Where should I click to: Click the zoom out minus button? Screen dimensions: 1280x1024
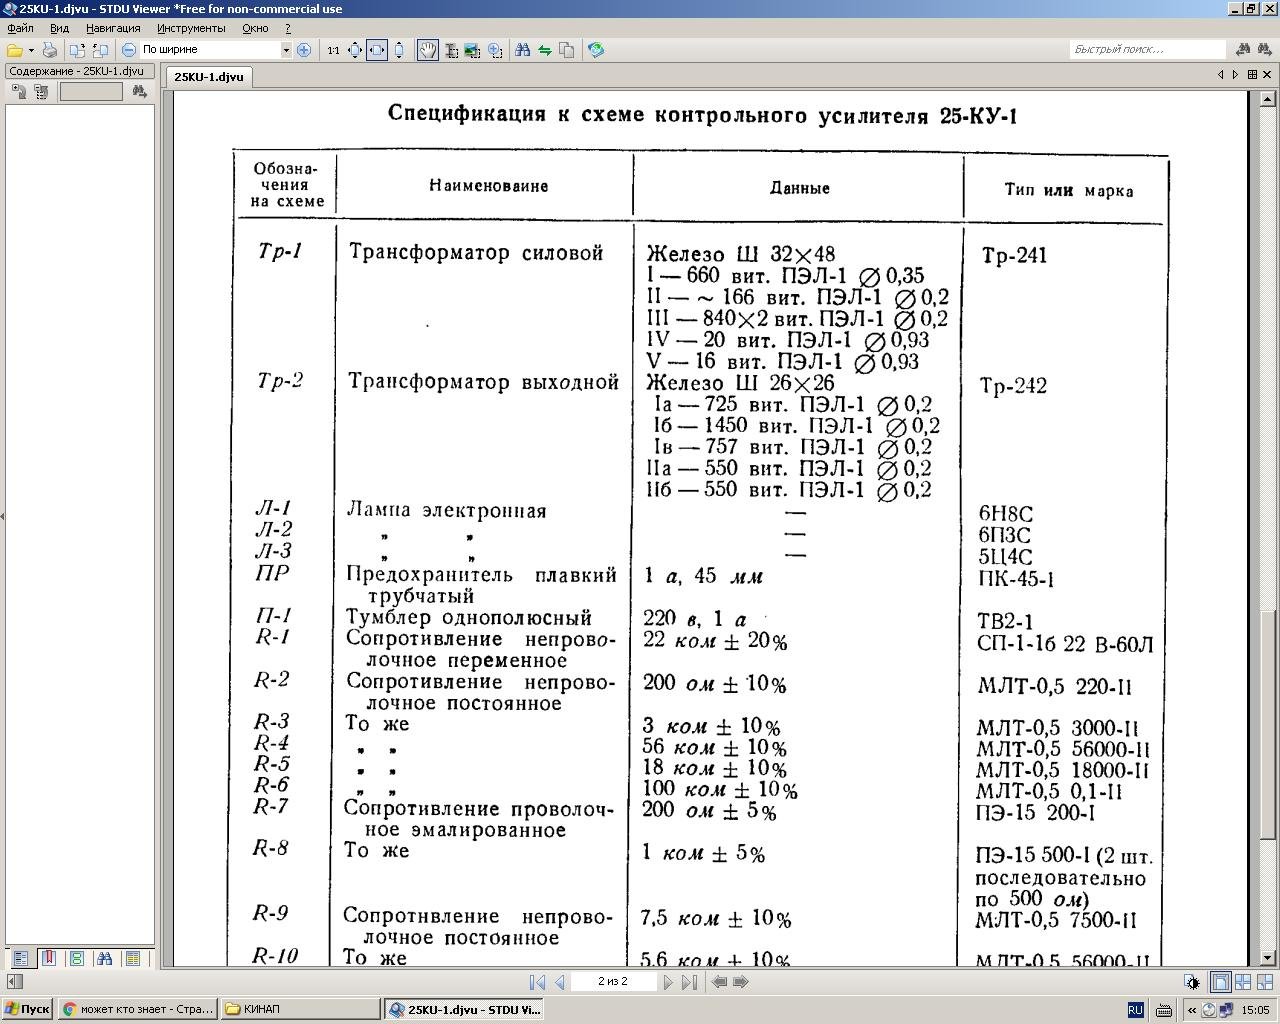tap(129, 50)
